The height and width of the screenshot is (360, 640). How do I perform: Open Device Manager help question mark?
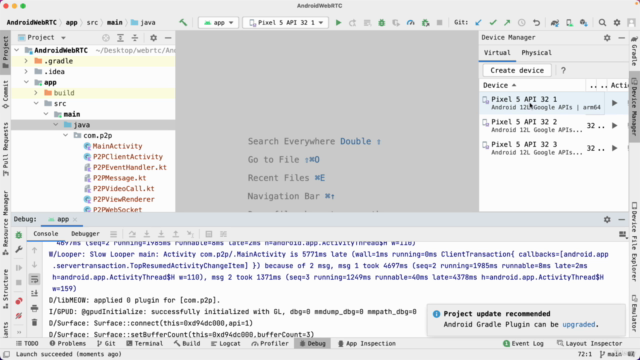coord(563,70)
